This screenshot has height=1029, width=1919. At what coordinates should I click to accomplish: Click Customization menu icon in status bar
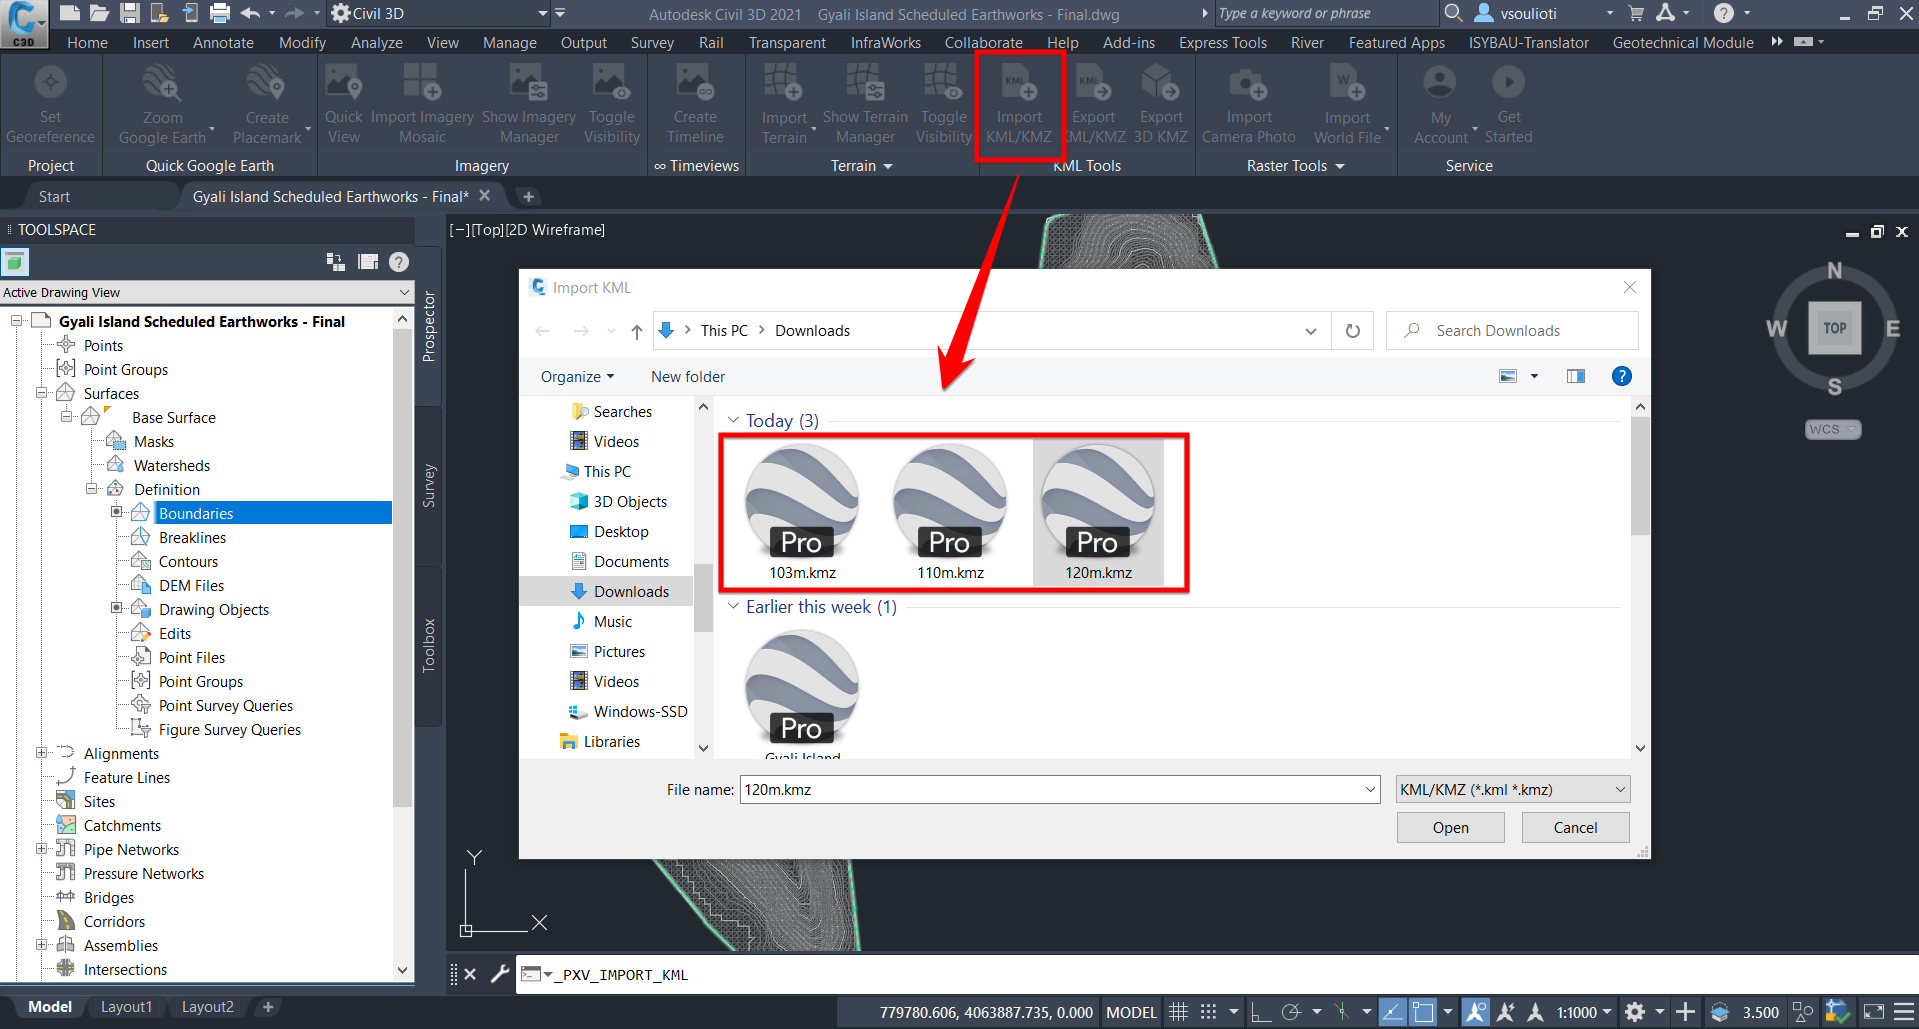[x=1904, y=1012]
